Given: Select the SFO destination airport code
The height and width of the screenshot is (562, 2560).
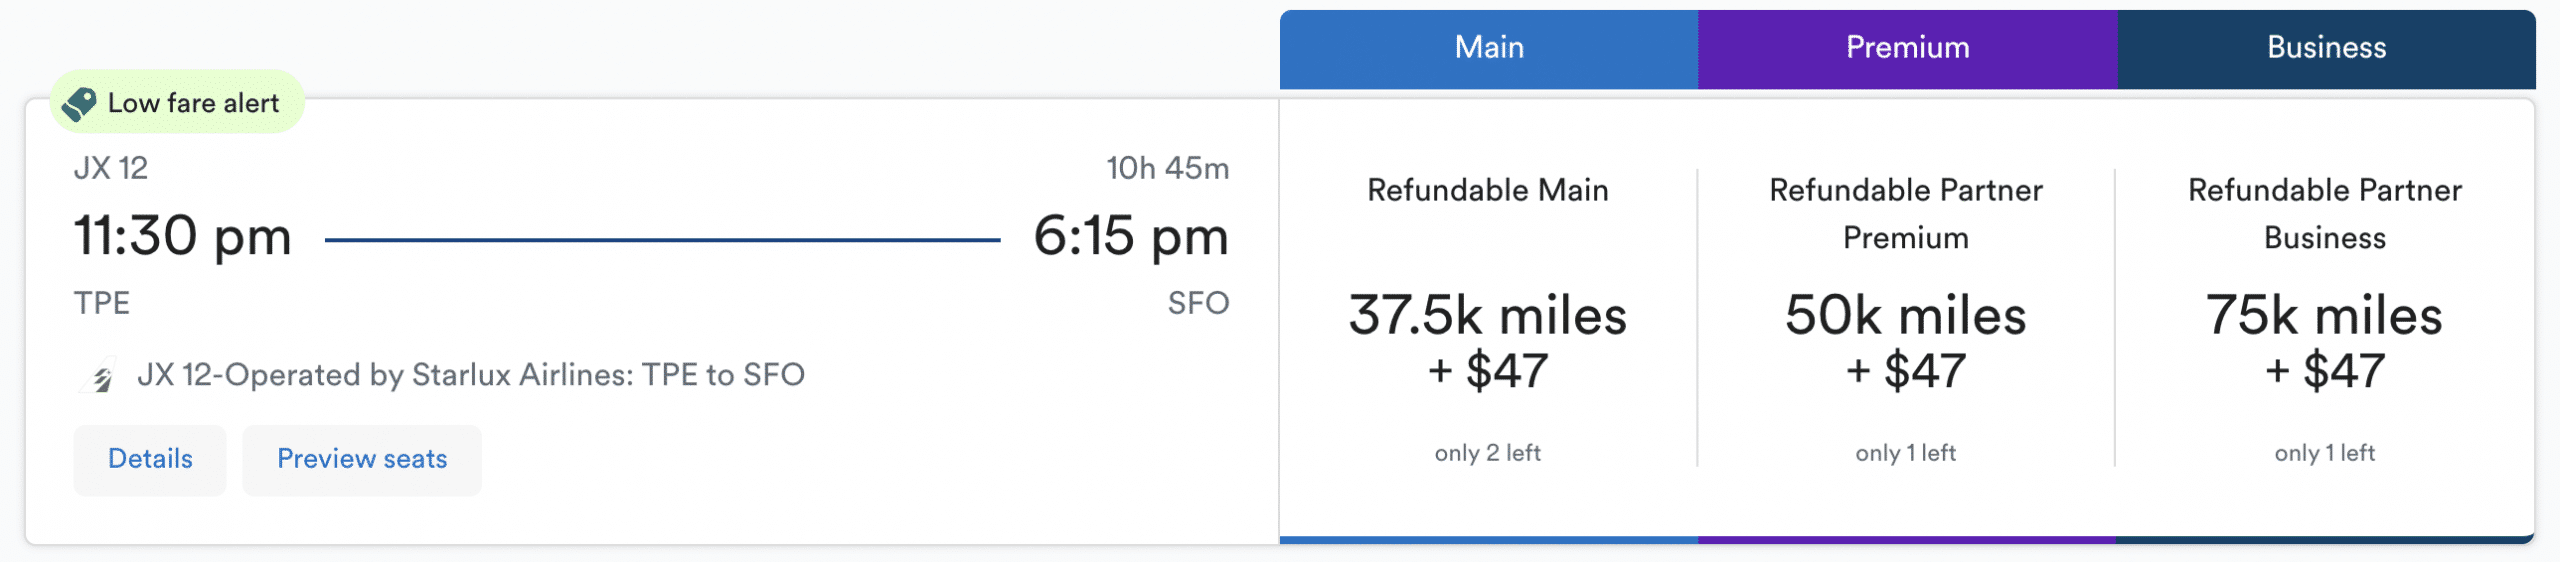Looking at the screenshot, I should tap(1198, 303).
